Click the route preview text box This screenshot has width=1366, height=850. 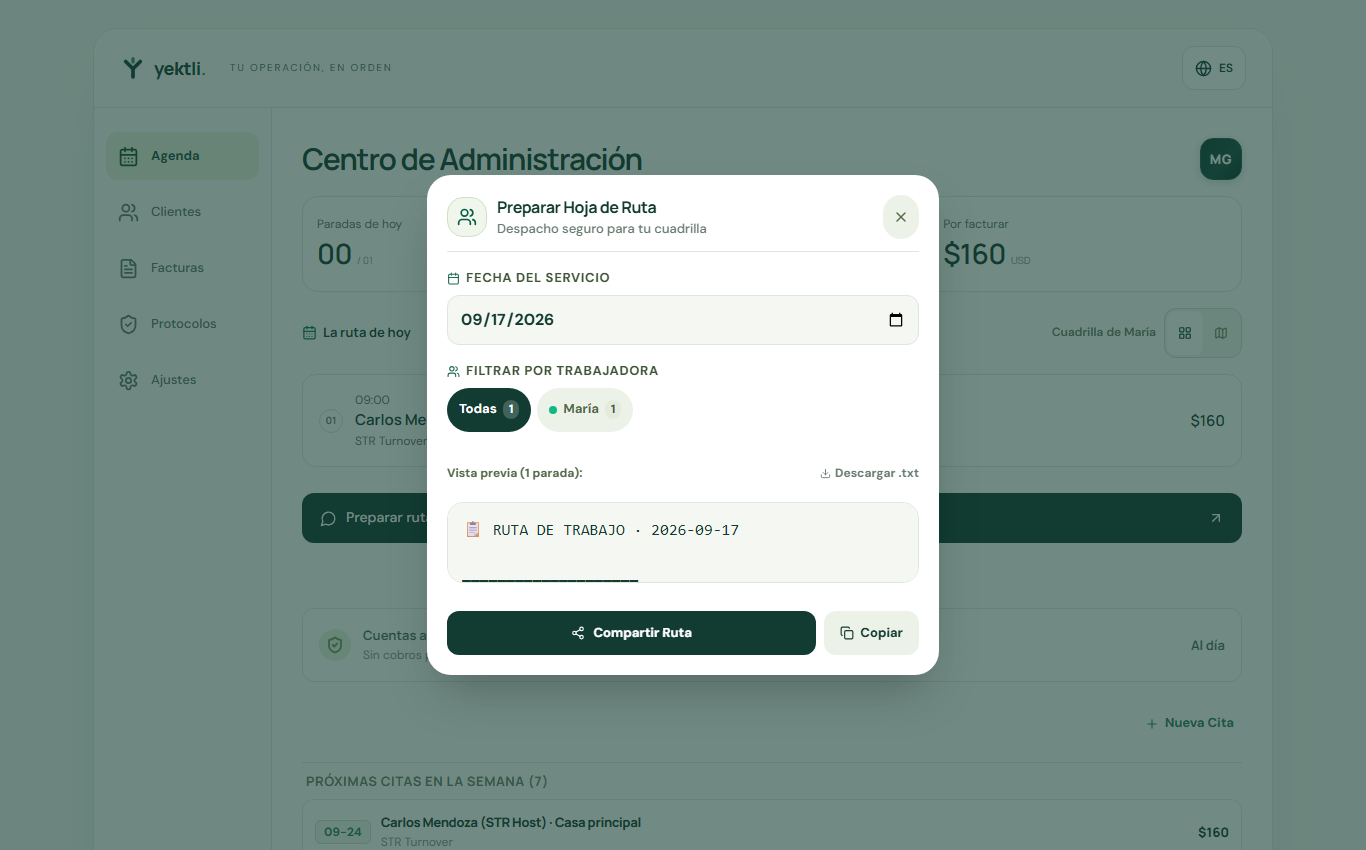(x=682, y=542)
